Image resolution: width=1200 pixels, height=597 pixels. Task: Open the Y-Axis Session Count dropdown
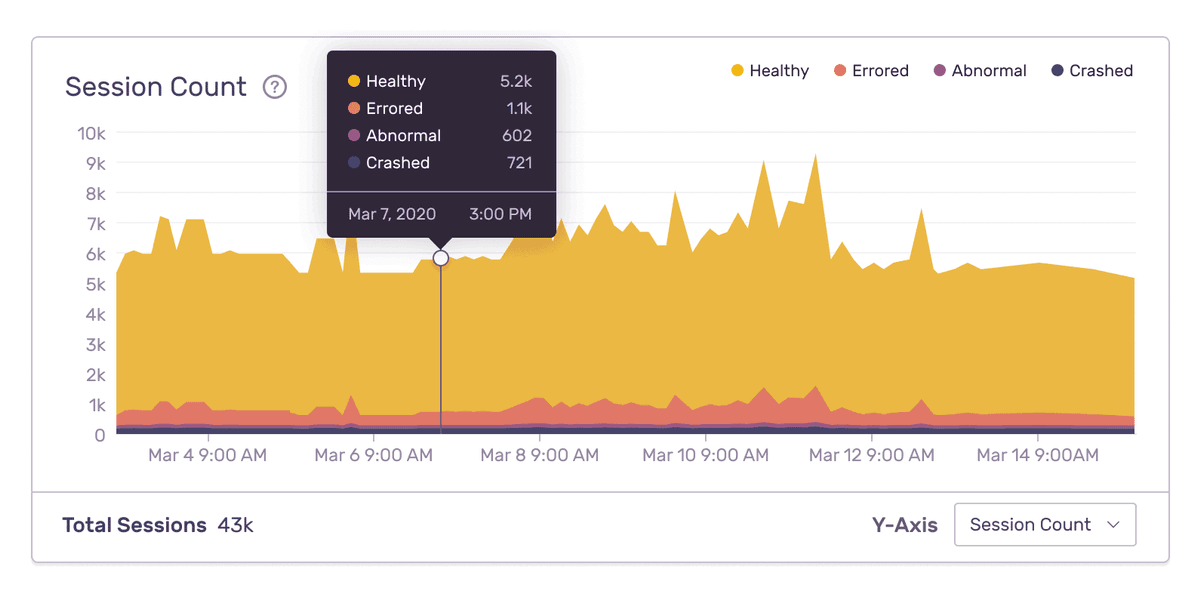[1045, 524]
